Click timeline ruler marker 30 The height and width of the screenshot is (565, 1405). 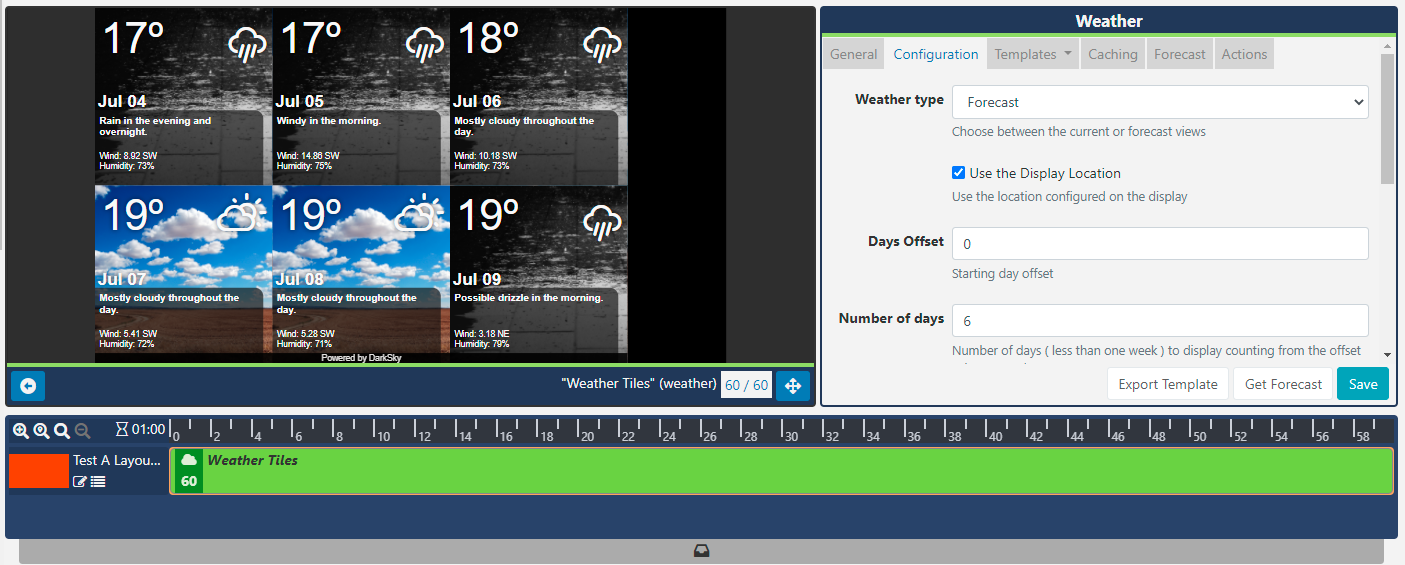tap(790, 437)
